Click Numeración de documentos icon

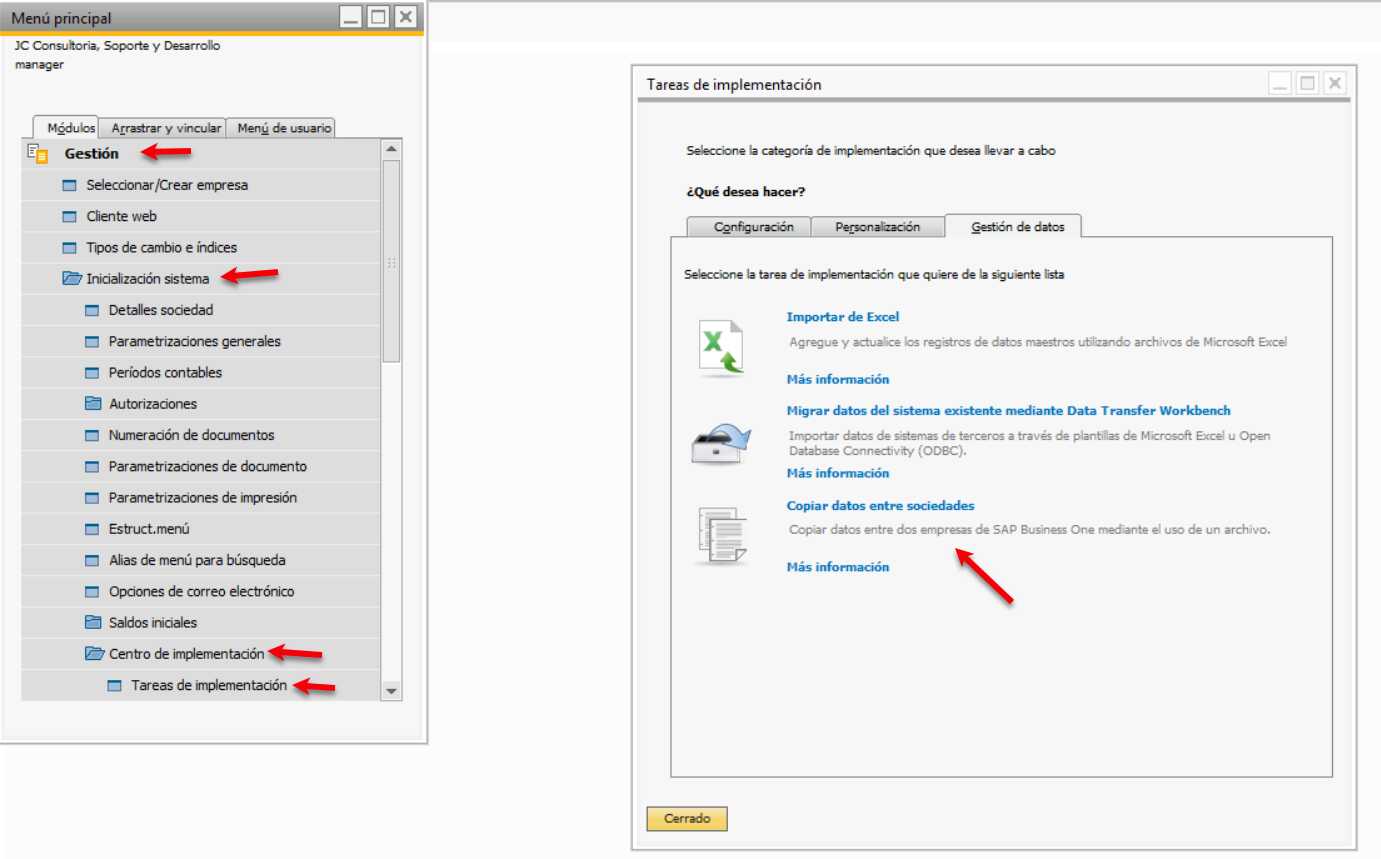[x=92, y=436]
